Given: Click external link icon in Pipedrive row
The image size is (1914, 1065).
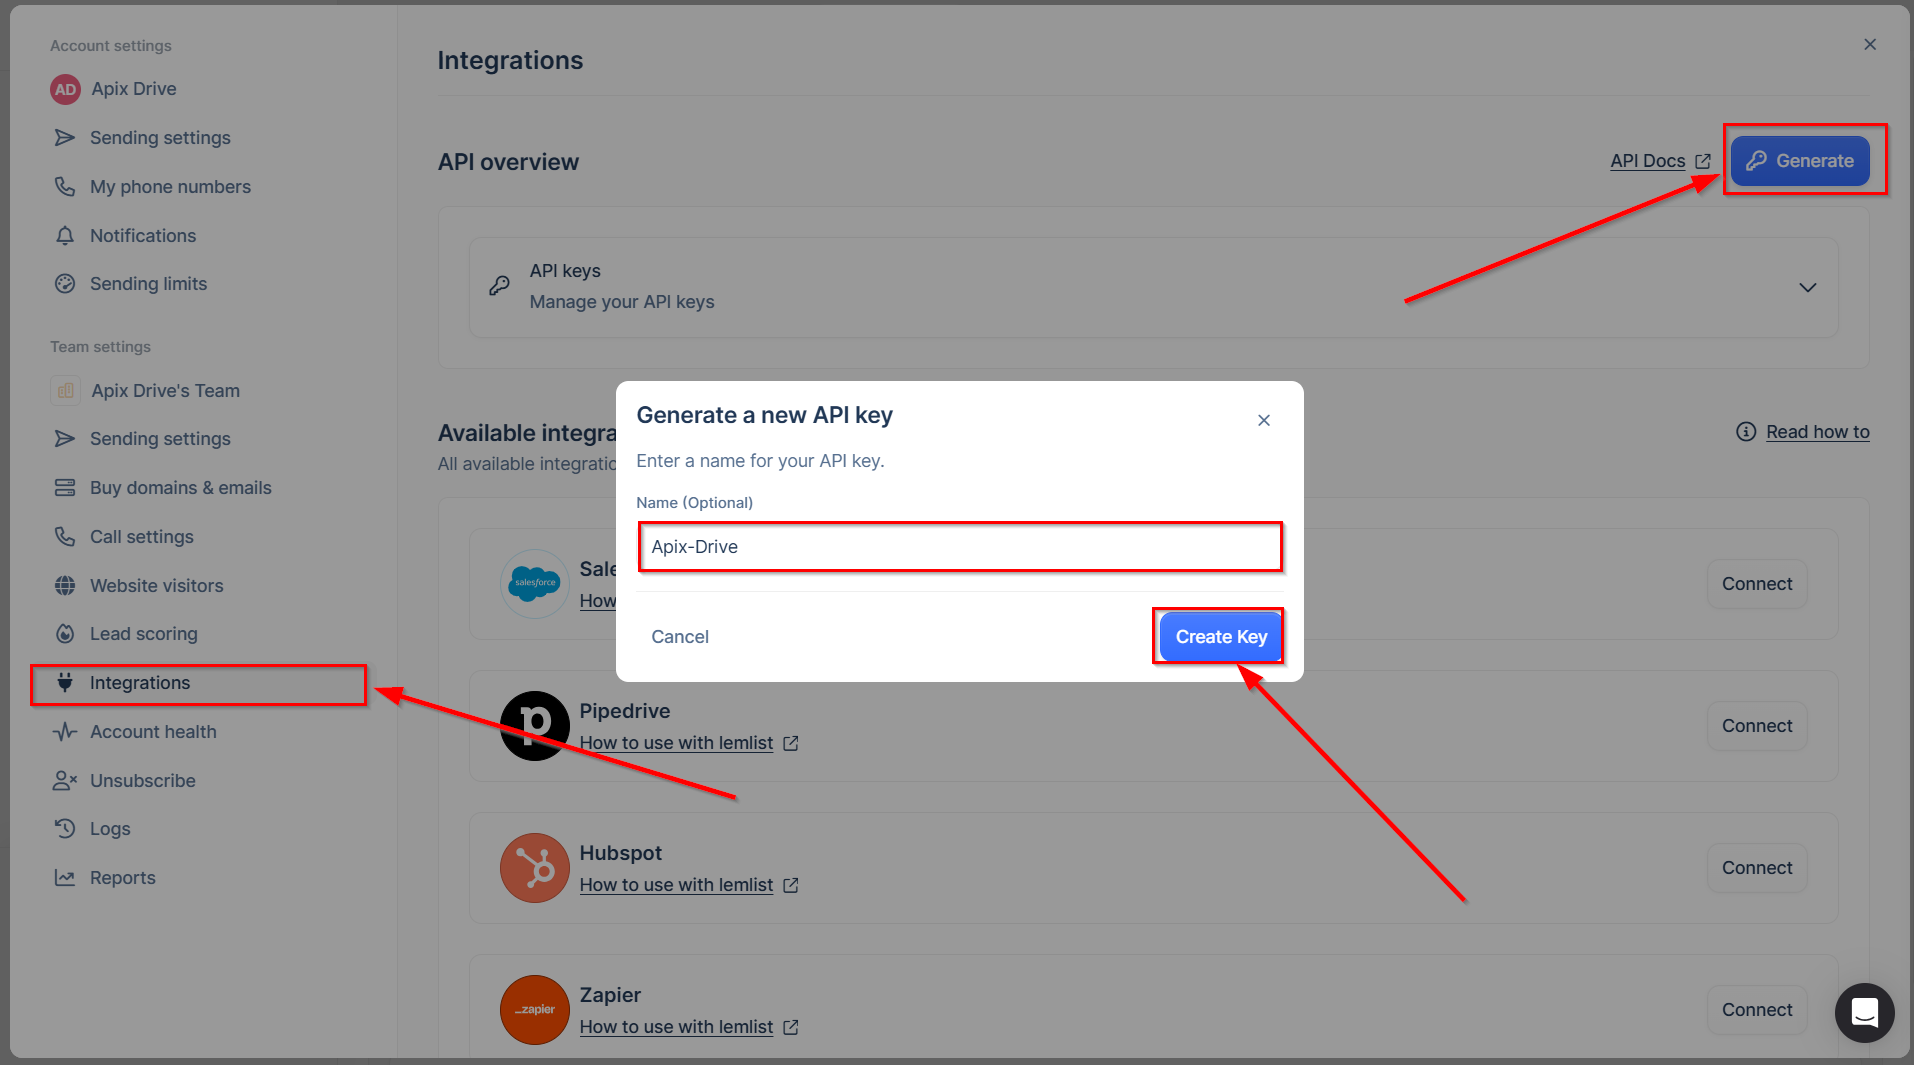Looking at the screenshot, I should [791, 743].
